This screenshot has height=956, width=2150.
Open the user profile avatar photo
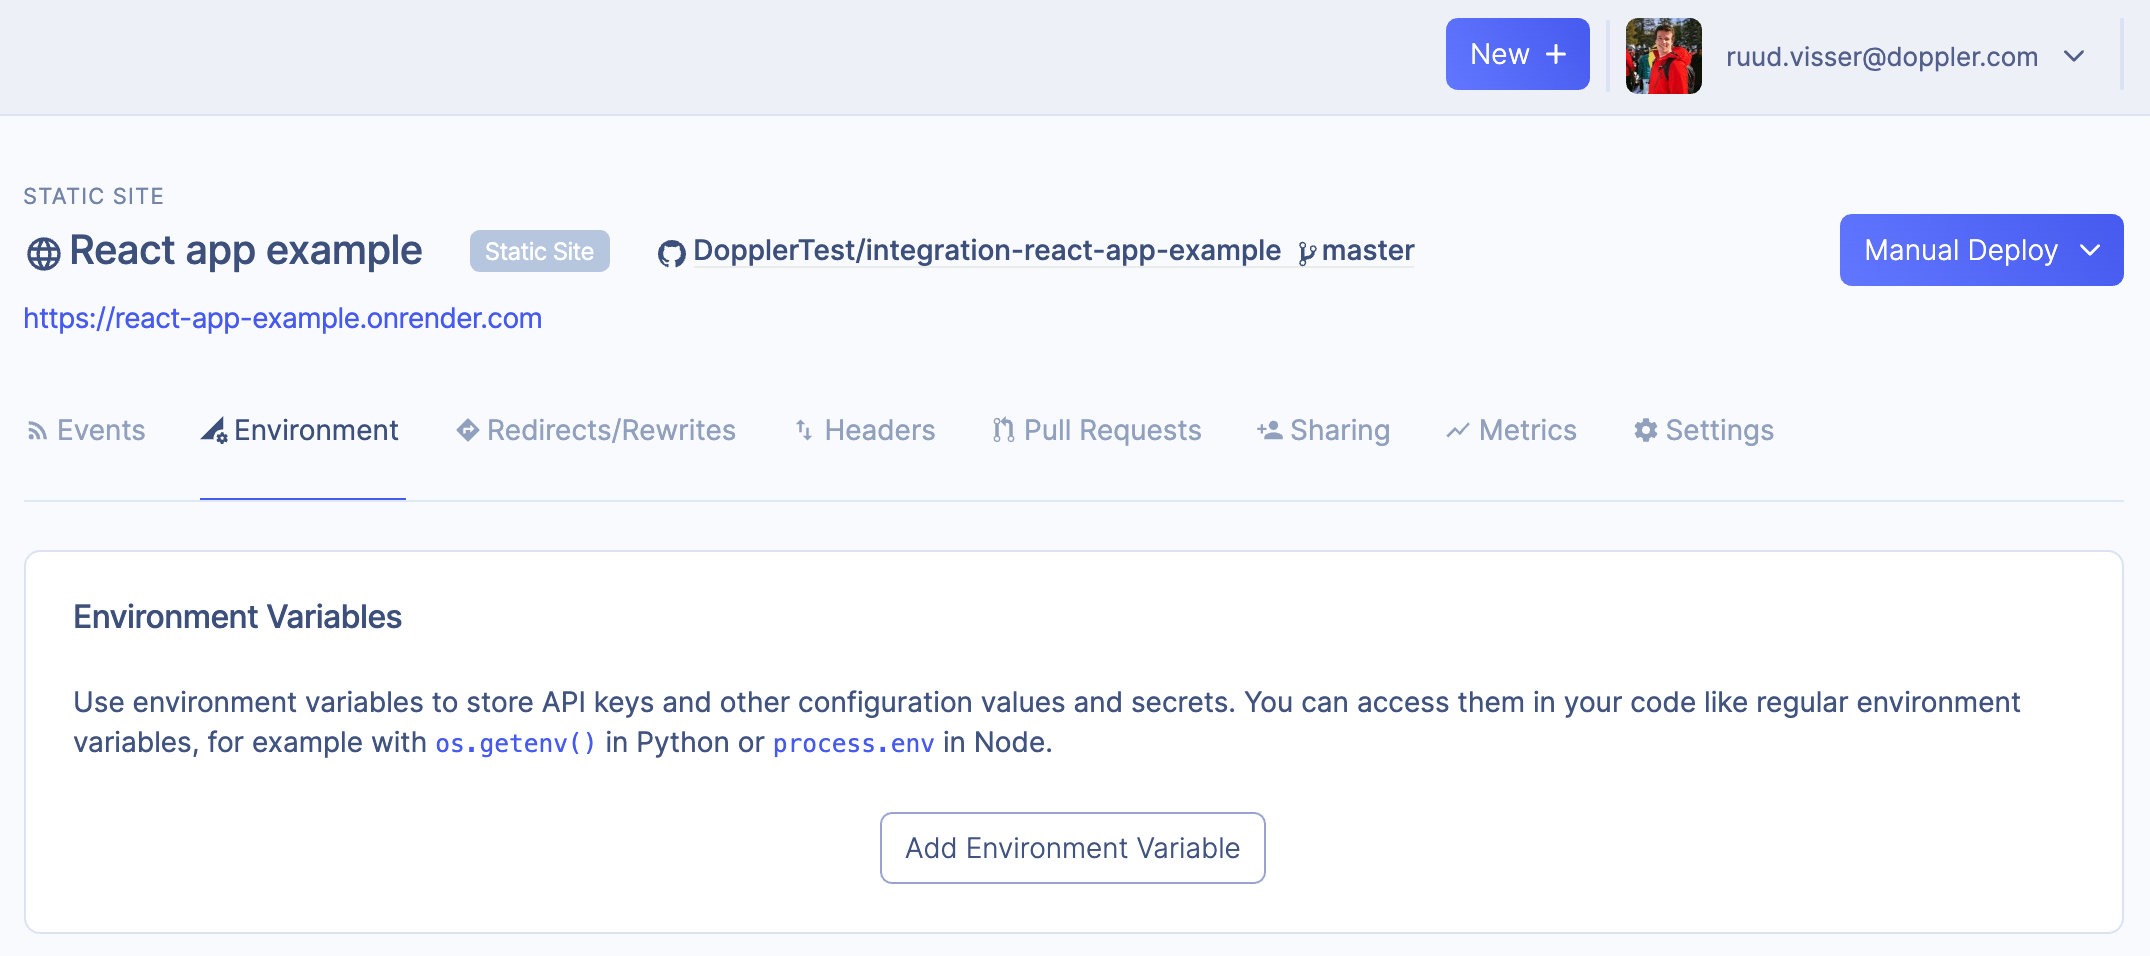point(1664,56)
